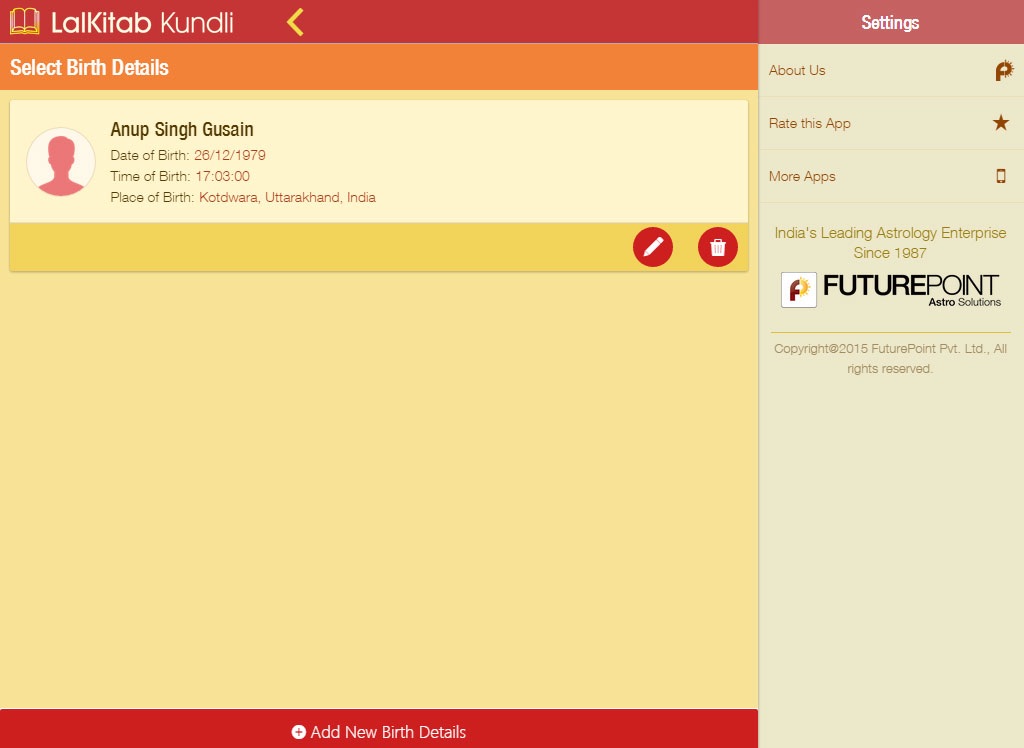Viewport: 1024px width, 748px height.
Task: Click the FuturePoint square logo icon
Action: tap(799, 290)
